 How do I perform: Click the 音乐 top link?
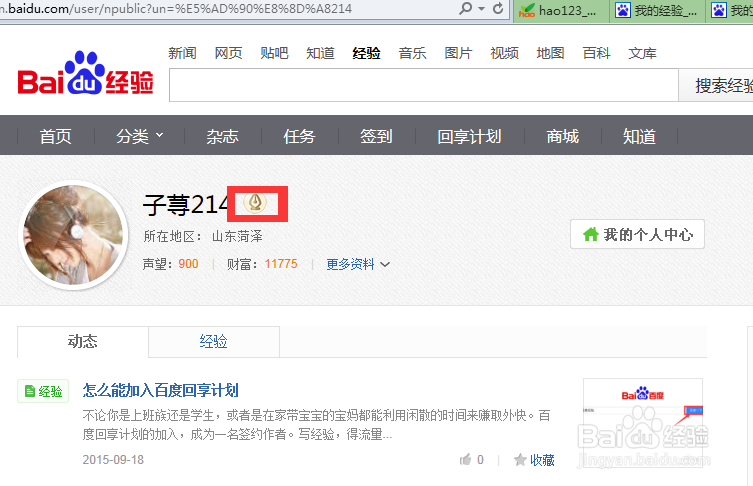413,53
